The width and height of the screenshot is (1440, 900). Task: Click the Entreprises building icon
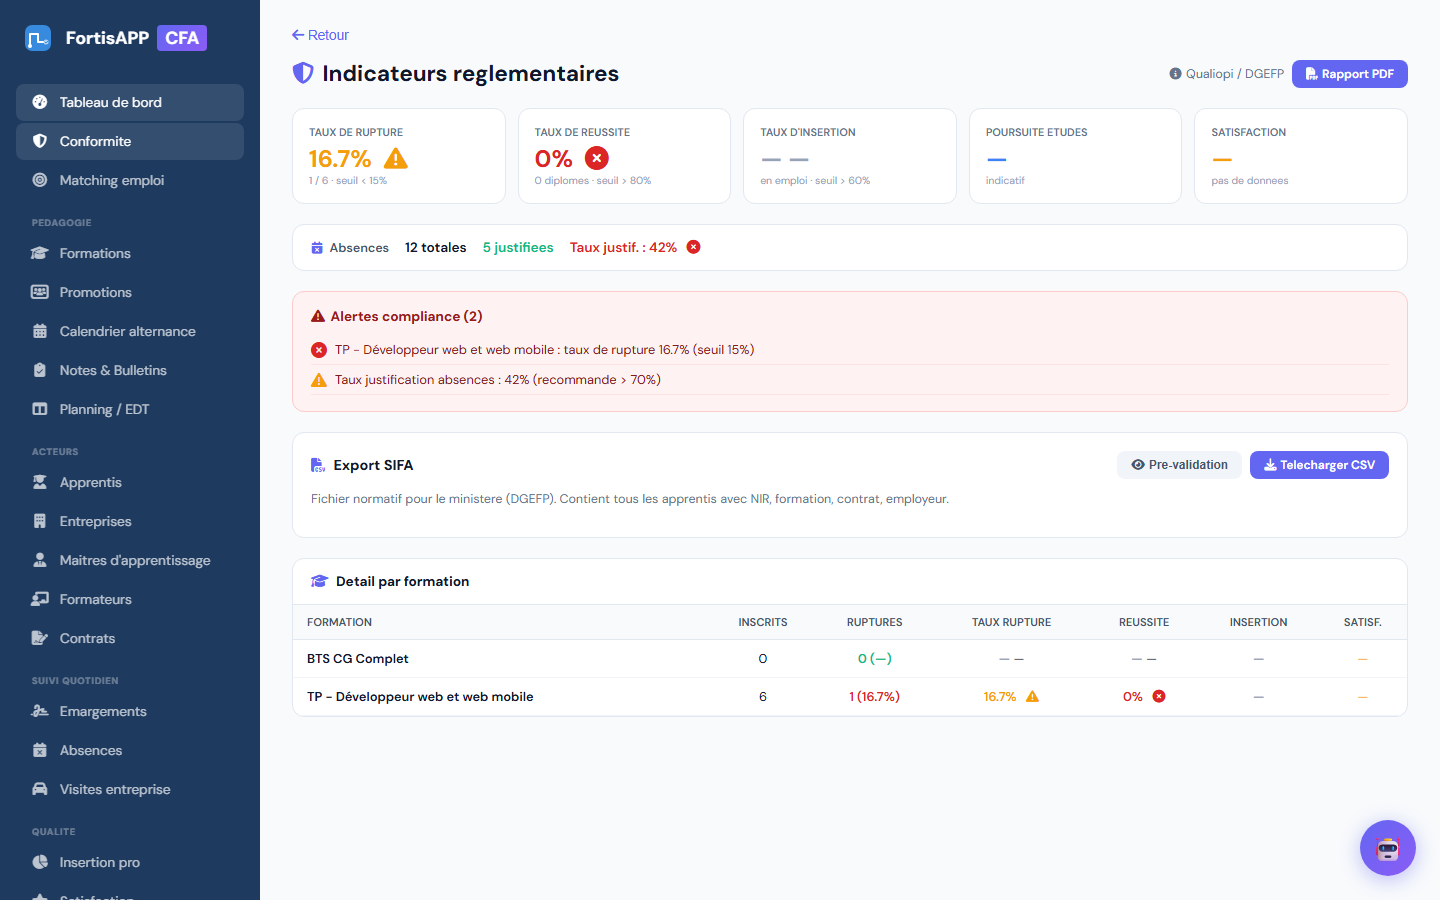click(x=40, y=521)
